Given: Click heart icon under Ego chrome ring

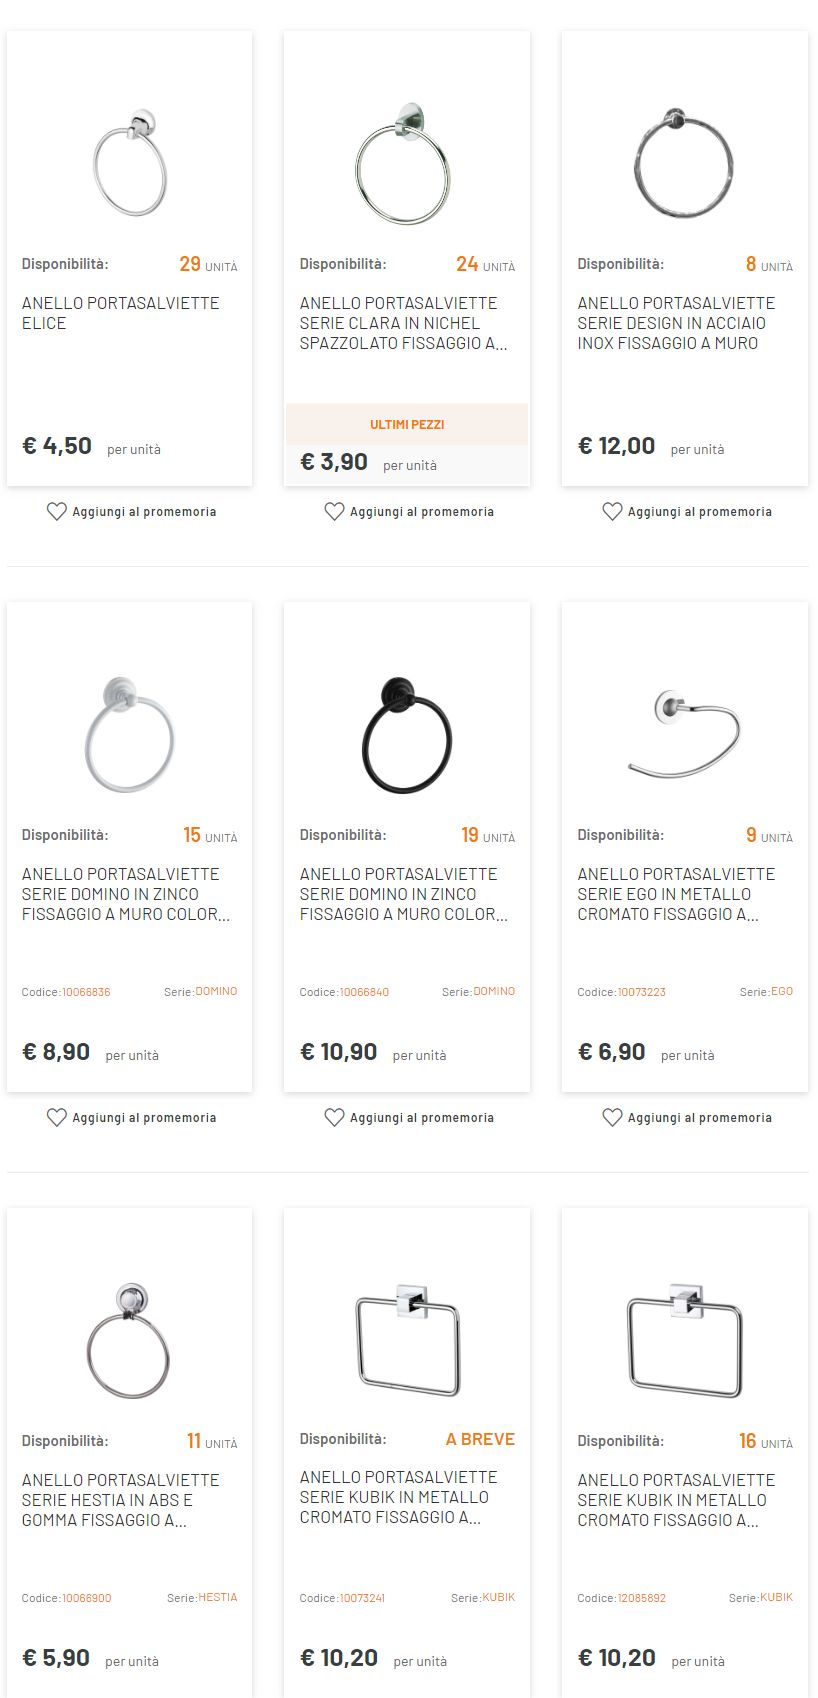Looking at the screenshot, I should point(612,1118).
